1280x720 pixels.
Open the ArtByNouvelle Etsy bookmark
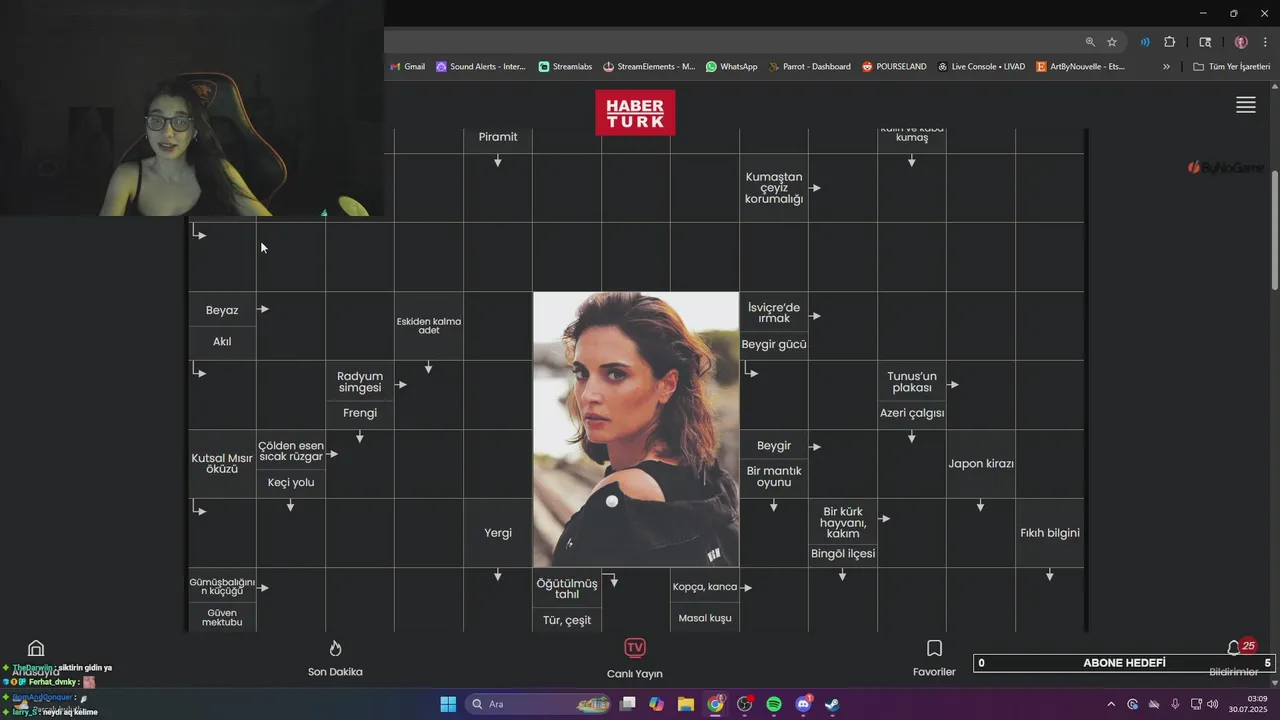coord(1081,67)
